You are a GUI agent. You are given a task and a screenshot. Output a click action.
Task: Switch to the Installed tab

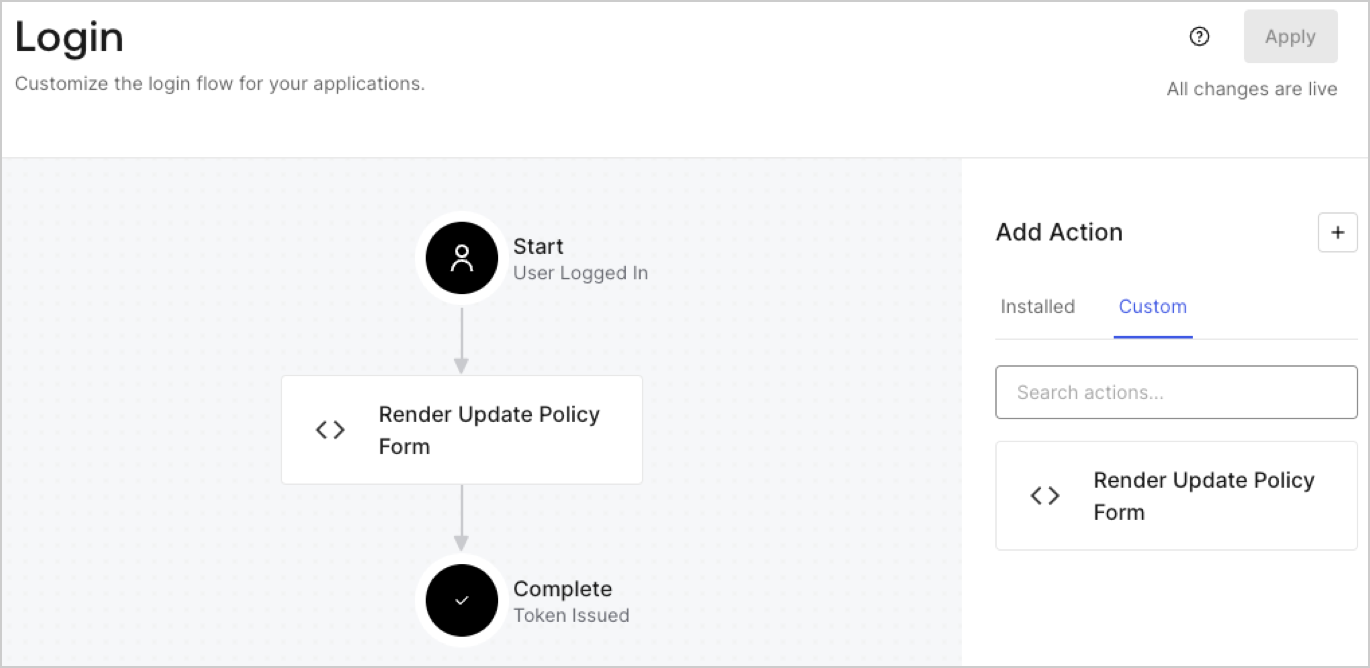click(1037, 307)
